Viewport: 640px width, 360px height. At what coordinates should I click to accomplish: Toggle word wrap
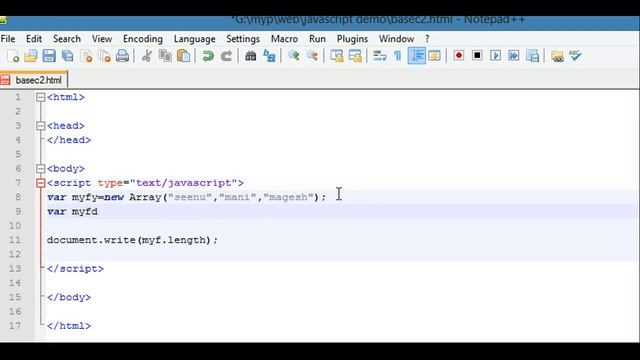pyautogui.click(x=380, y=56)
